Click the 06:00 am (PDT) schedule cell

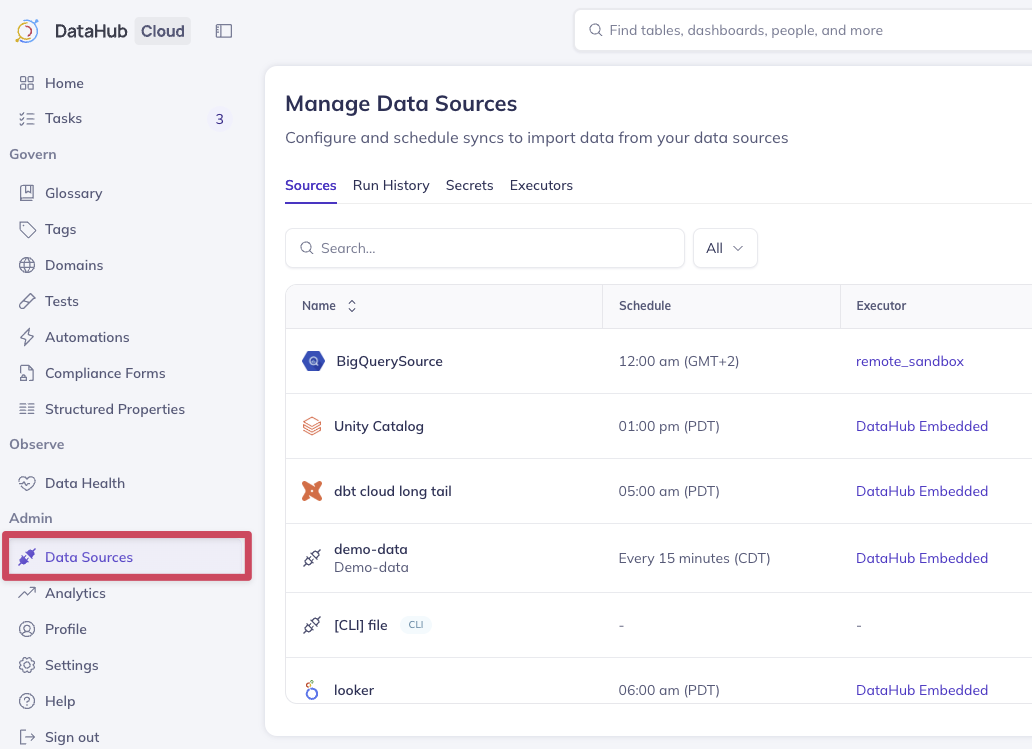(669, 690)
